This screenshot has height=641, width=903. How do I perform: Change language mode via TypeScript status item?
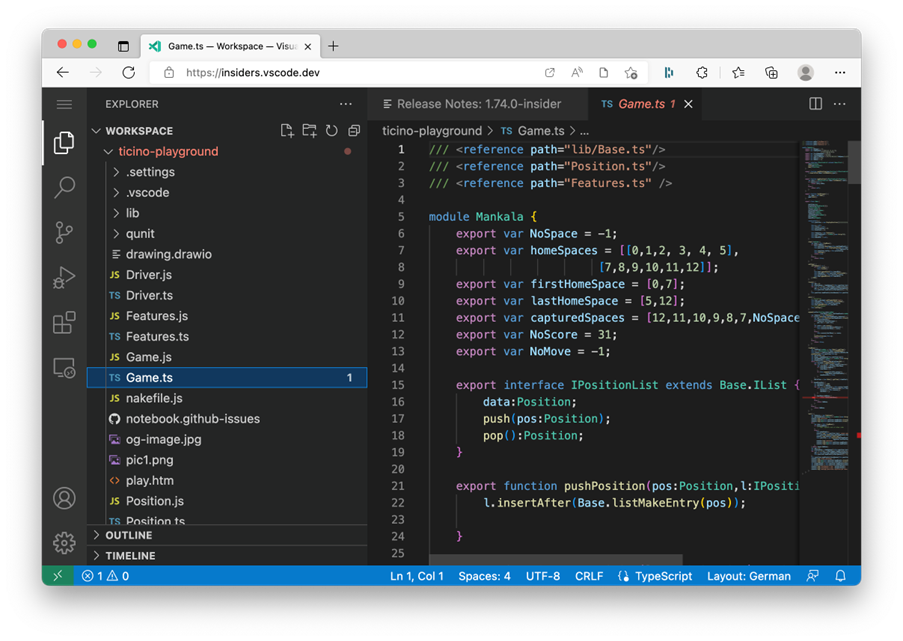click(x=655, y=575)
